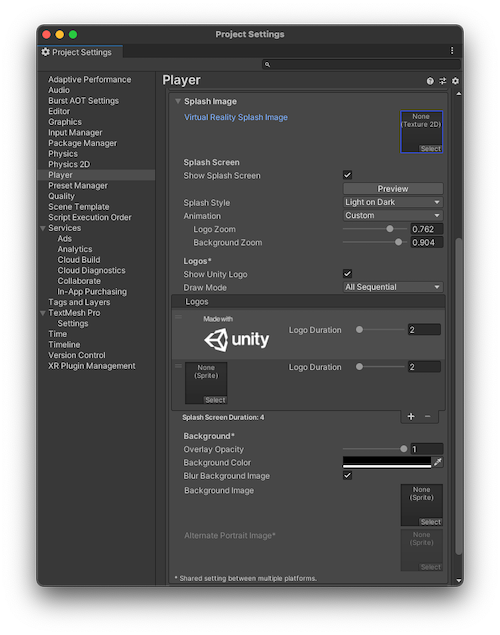Viewport: 500px width, 635px height.
Task: Select Analytics under Services
Action: [75, 249]
